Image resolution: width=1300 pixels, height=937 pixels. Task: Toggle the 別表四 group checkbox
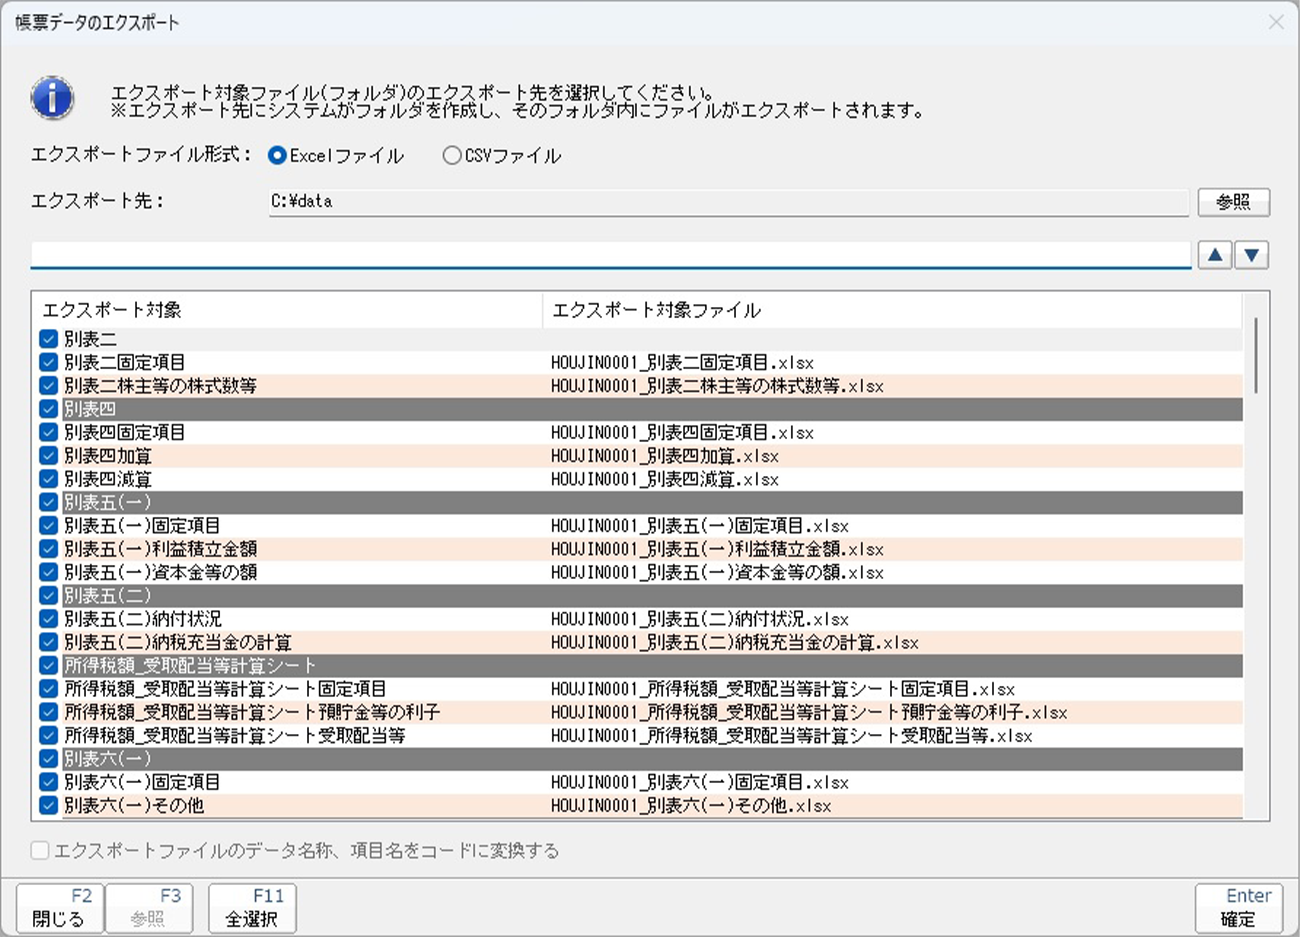(x=48, y=409)
